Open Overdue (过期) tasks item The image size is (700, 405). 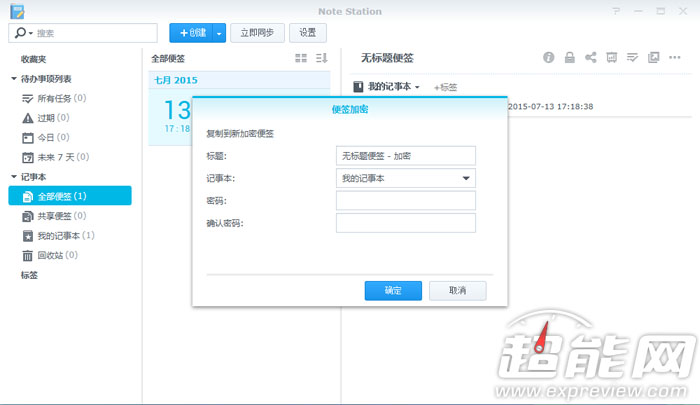point(46,118)
